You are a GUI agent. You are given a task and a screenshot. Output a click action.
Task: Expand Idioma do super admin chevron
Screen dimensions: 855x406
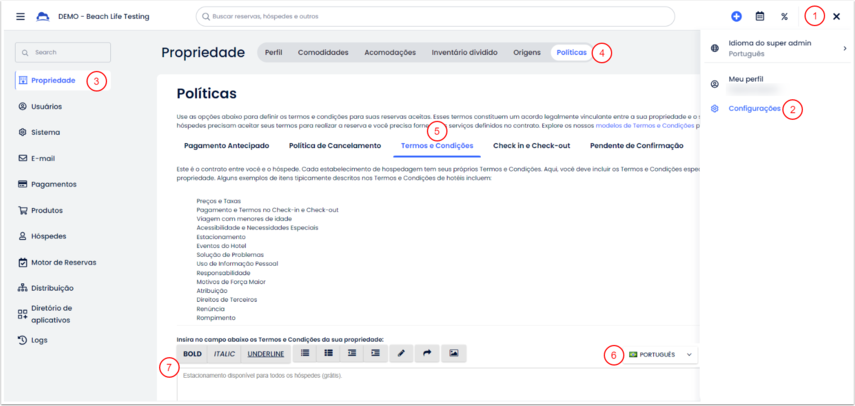(x=844, y=49)
